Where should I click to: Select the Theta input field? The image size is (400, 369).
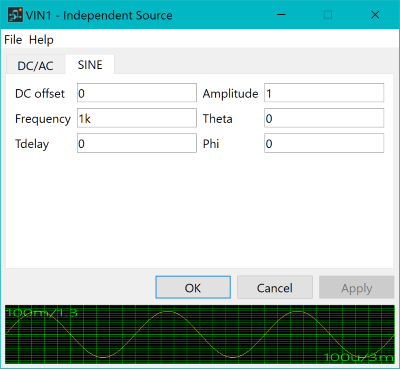pyautogui.click(x=324, y=118)
